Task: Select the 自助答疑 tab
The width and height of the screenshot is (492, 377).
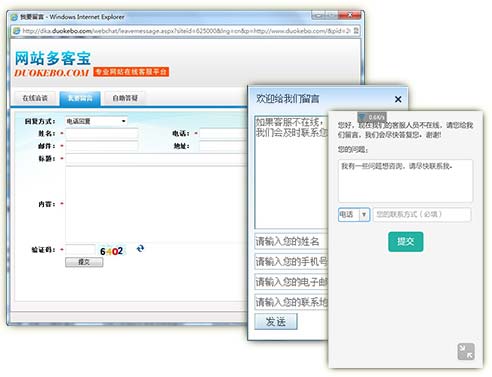Action: coord(125,98)
